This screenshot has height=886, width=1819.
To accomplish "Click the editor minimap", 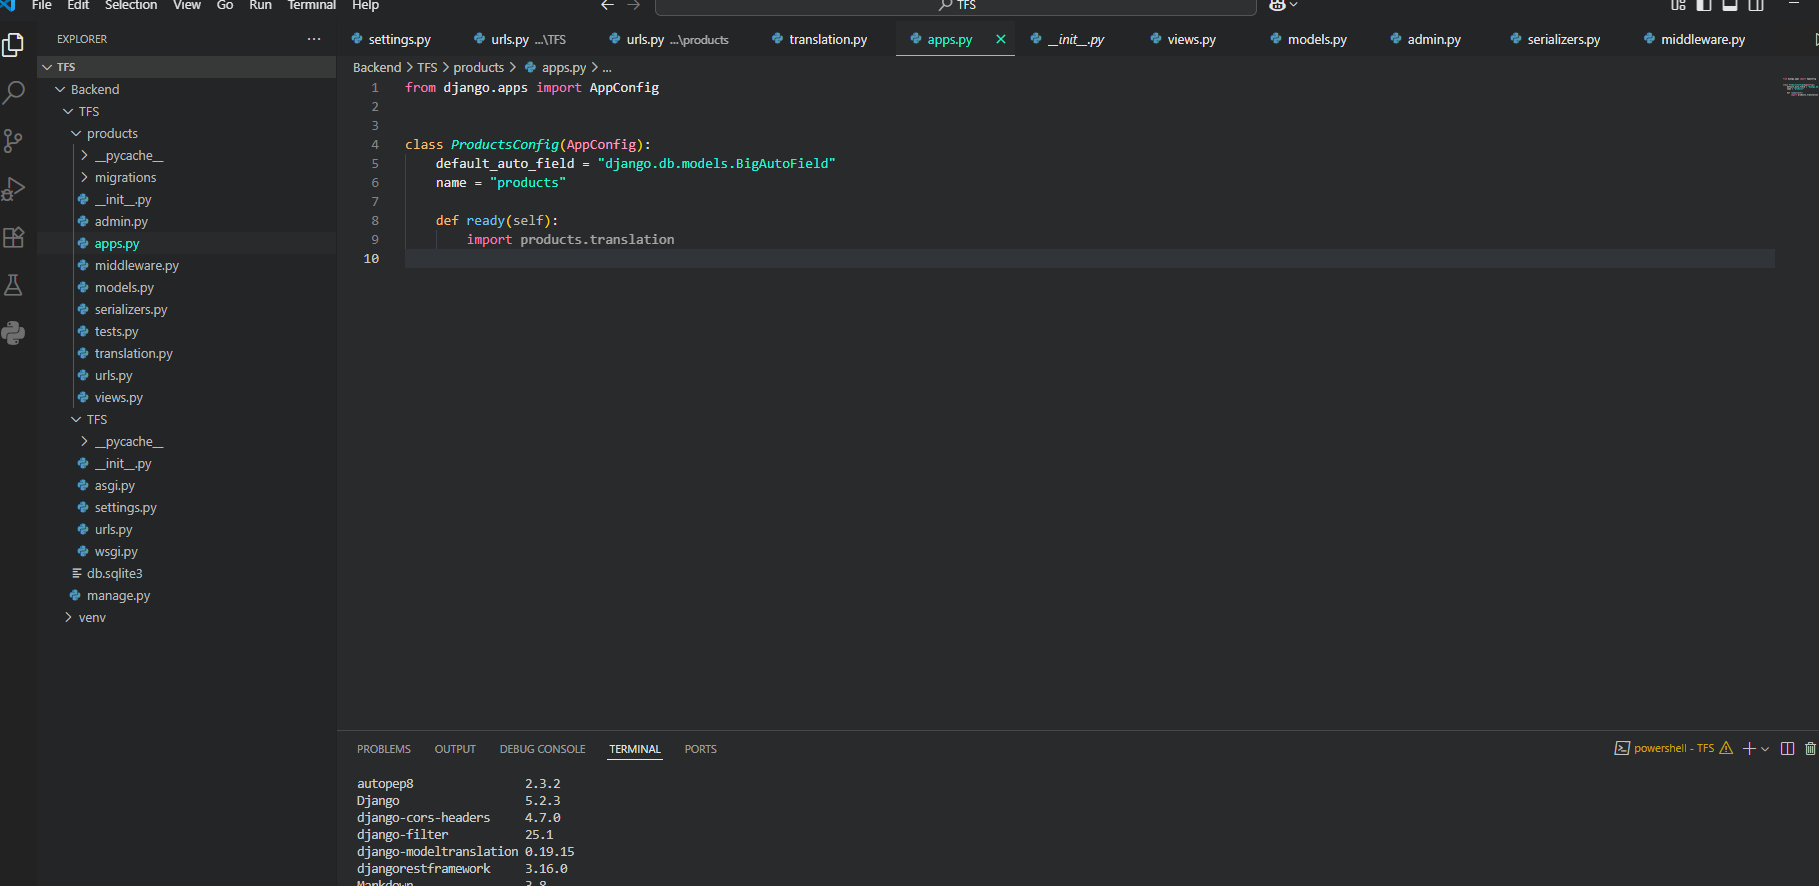I will 1798,88.
